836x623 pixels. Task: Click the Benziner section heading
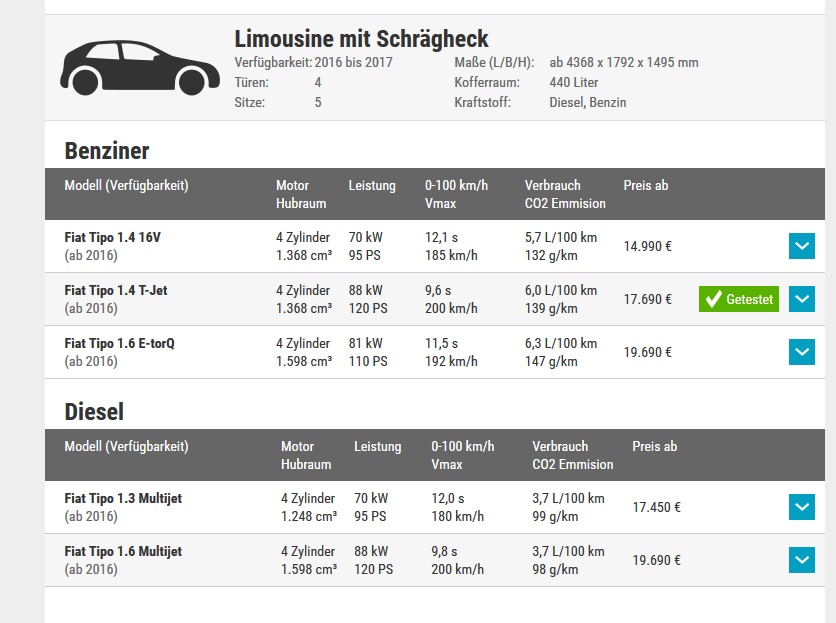107,151
